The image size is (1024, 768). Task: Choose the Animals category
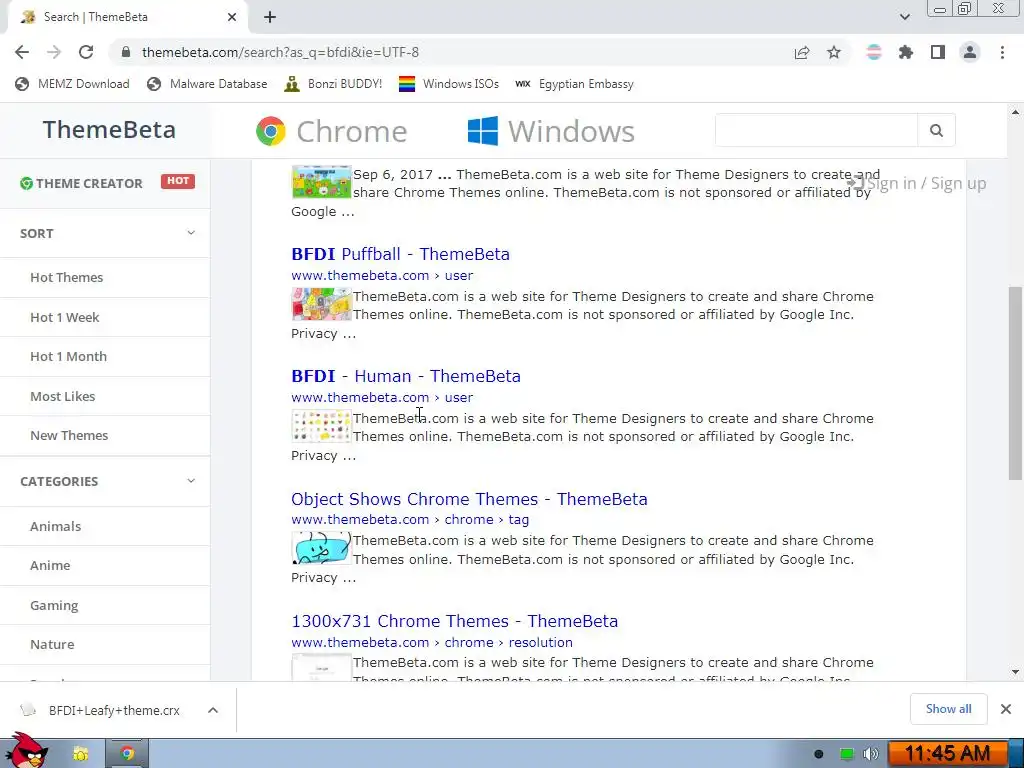56,526
